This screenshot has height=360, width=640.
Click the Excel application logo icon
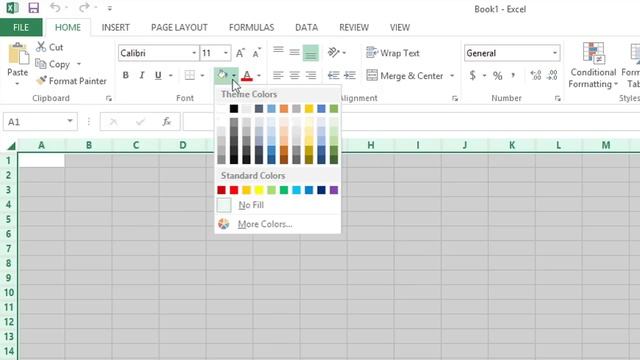point(12,8)
